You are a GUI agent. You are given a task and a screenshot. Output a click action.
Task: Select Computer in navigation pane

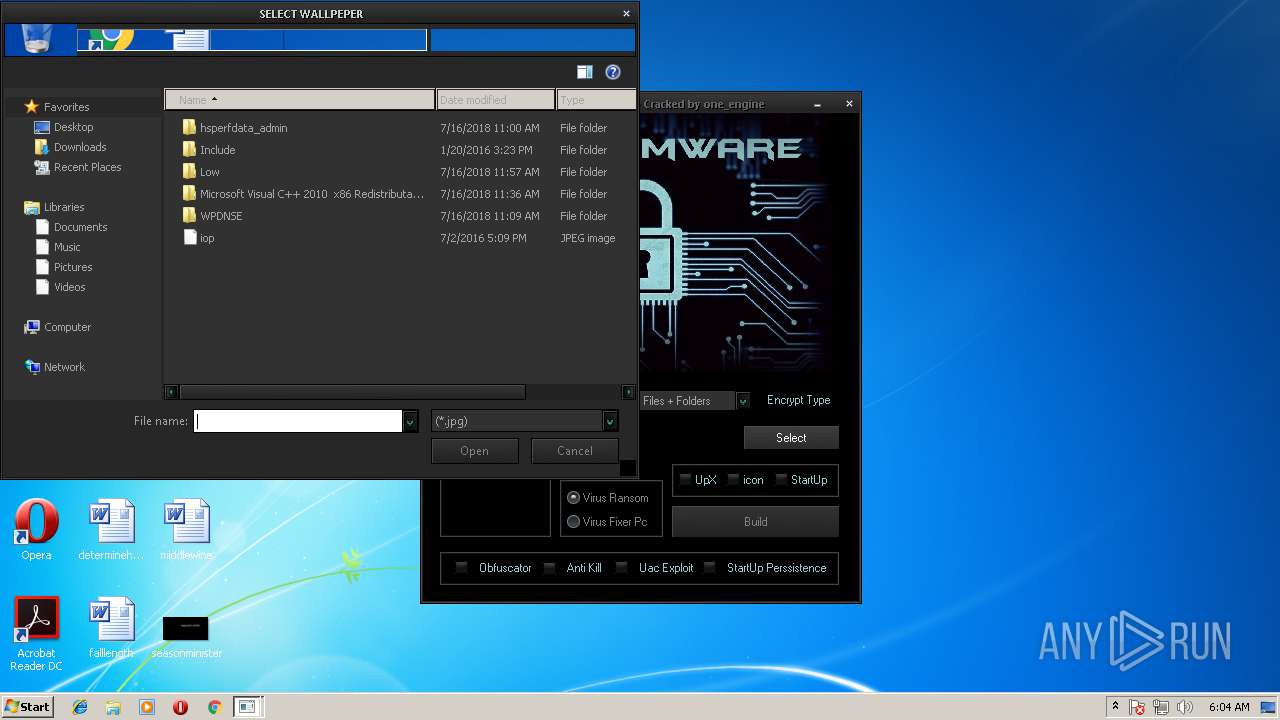[57, 327]
